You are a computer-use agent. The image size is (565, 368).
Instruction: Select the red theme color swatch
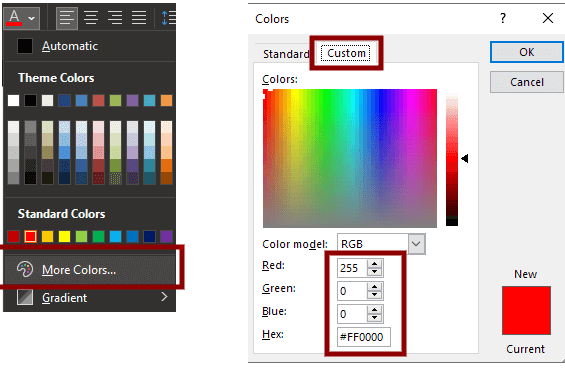click(98, 101)
